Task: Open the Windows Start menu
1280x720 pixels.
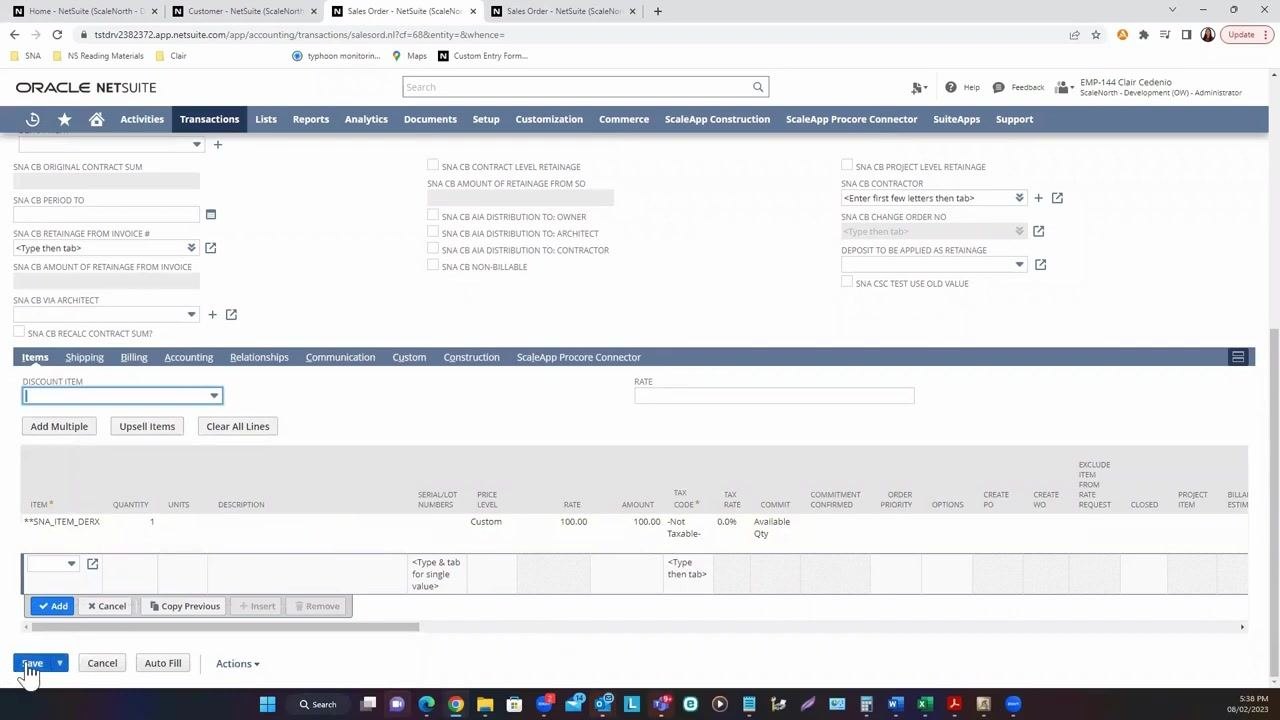Action: pos(267,704)
